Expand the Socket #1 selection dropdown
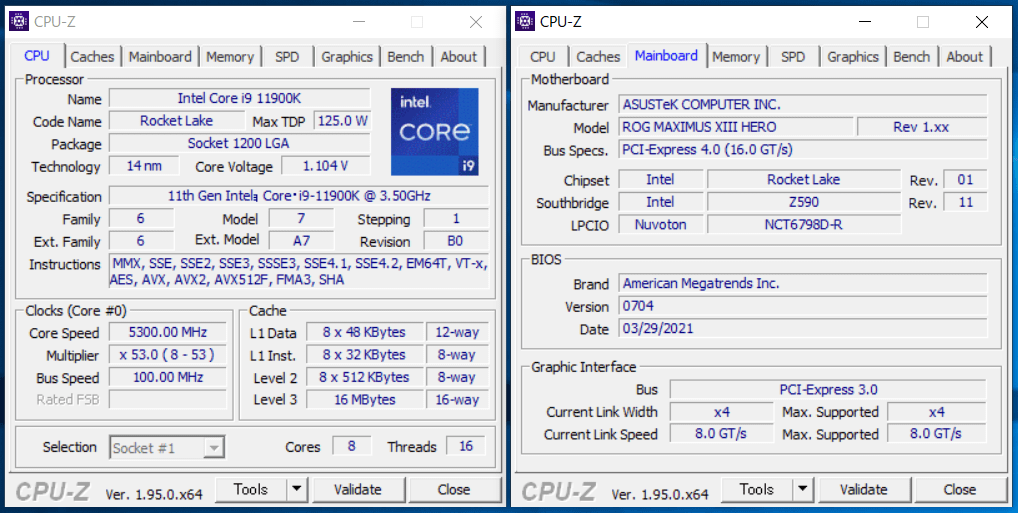Image resolution: width=1018 pixels, height=513 pixels. tap(214, 447)
